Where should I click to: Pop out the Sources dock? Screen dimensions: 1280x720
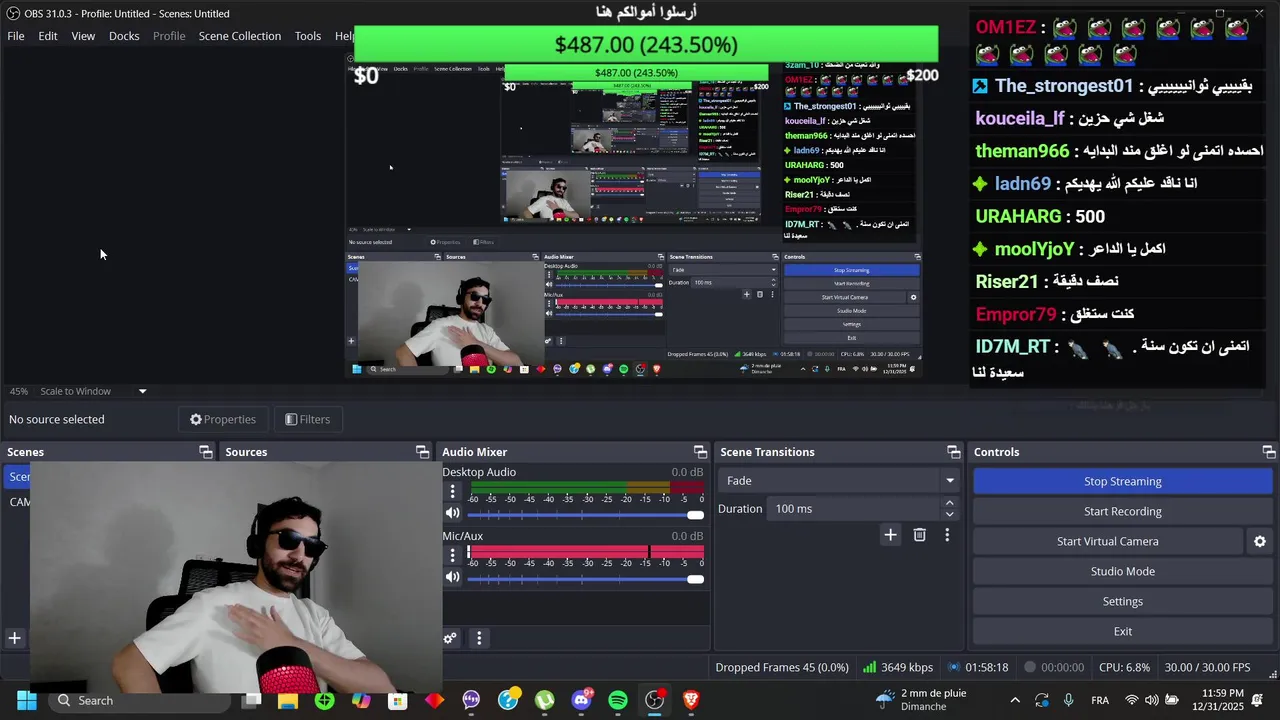(423, 452)
